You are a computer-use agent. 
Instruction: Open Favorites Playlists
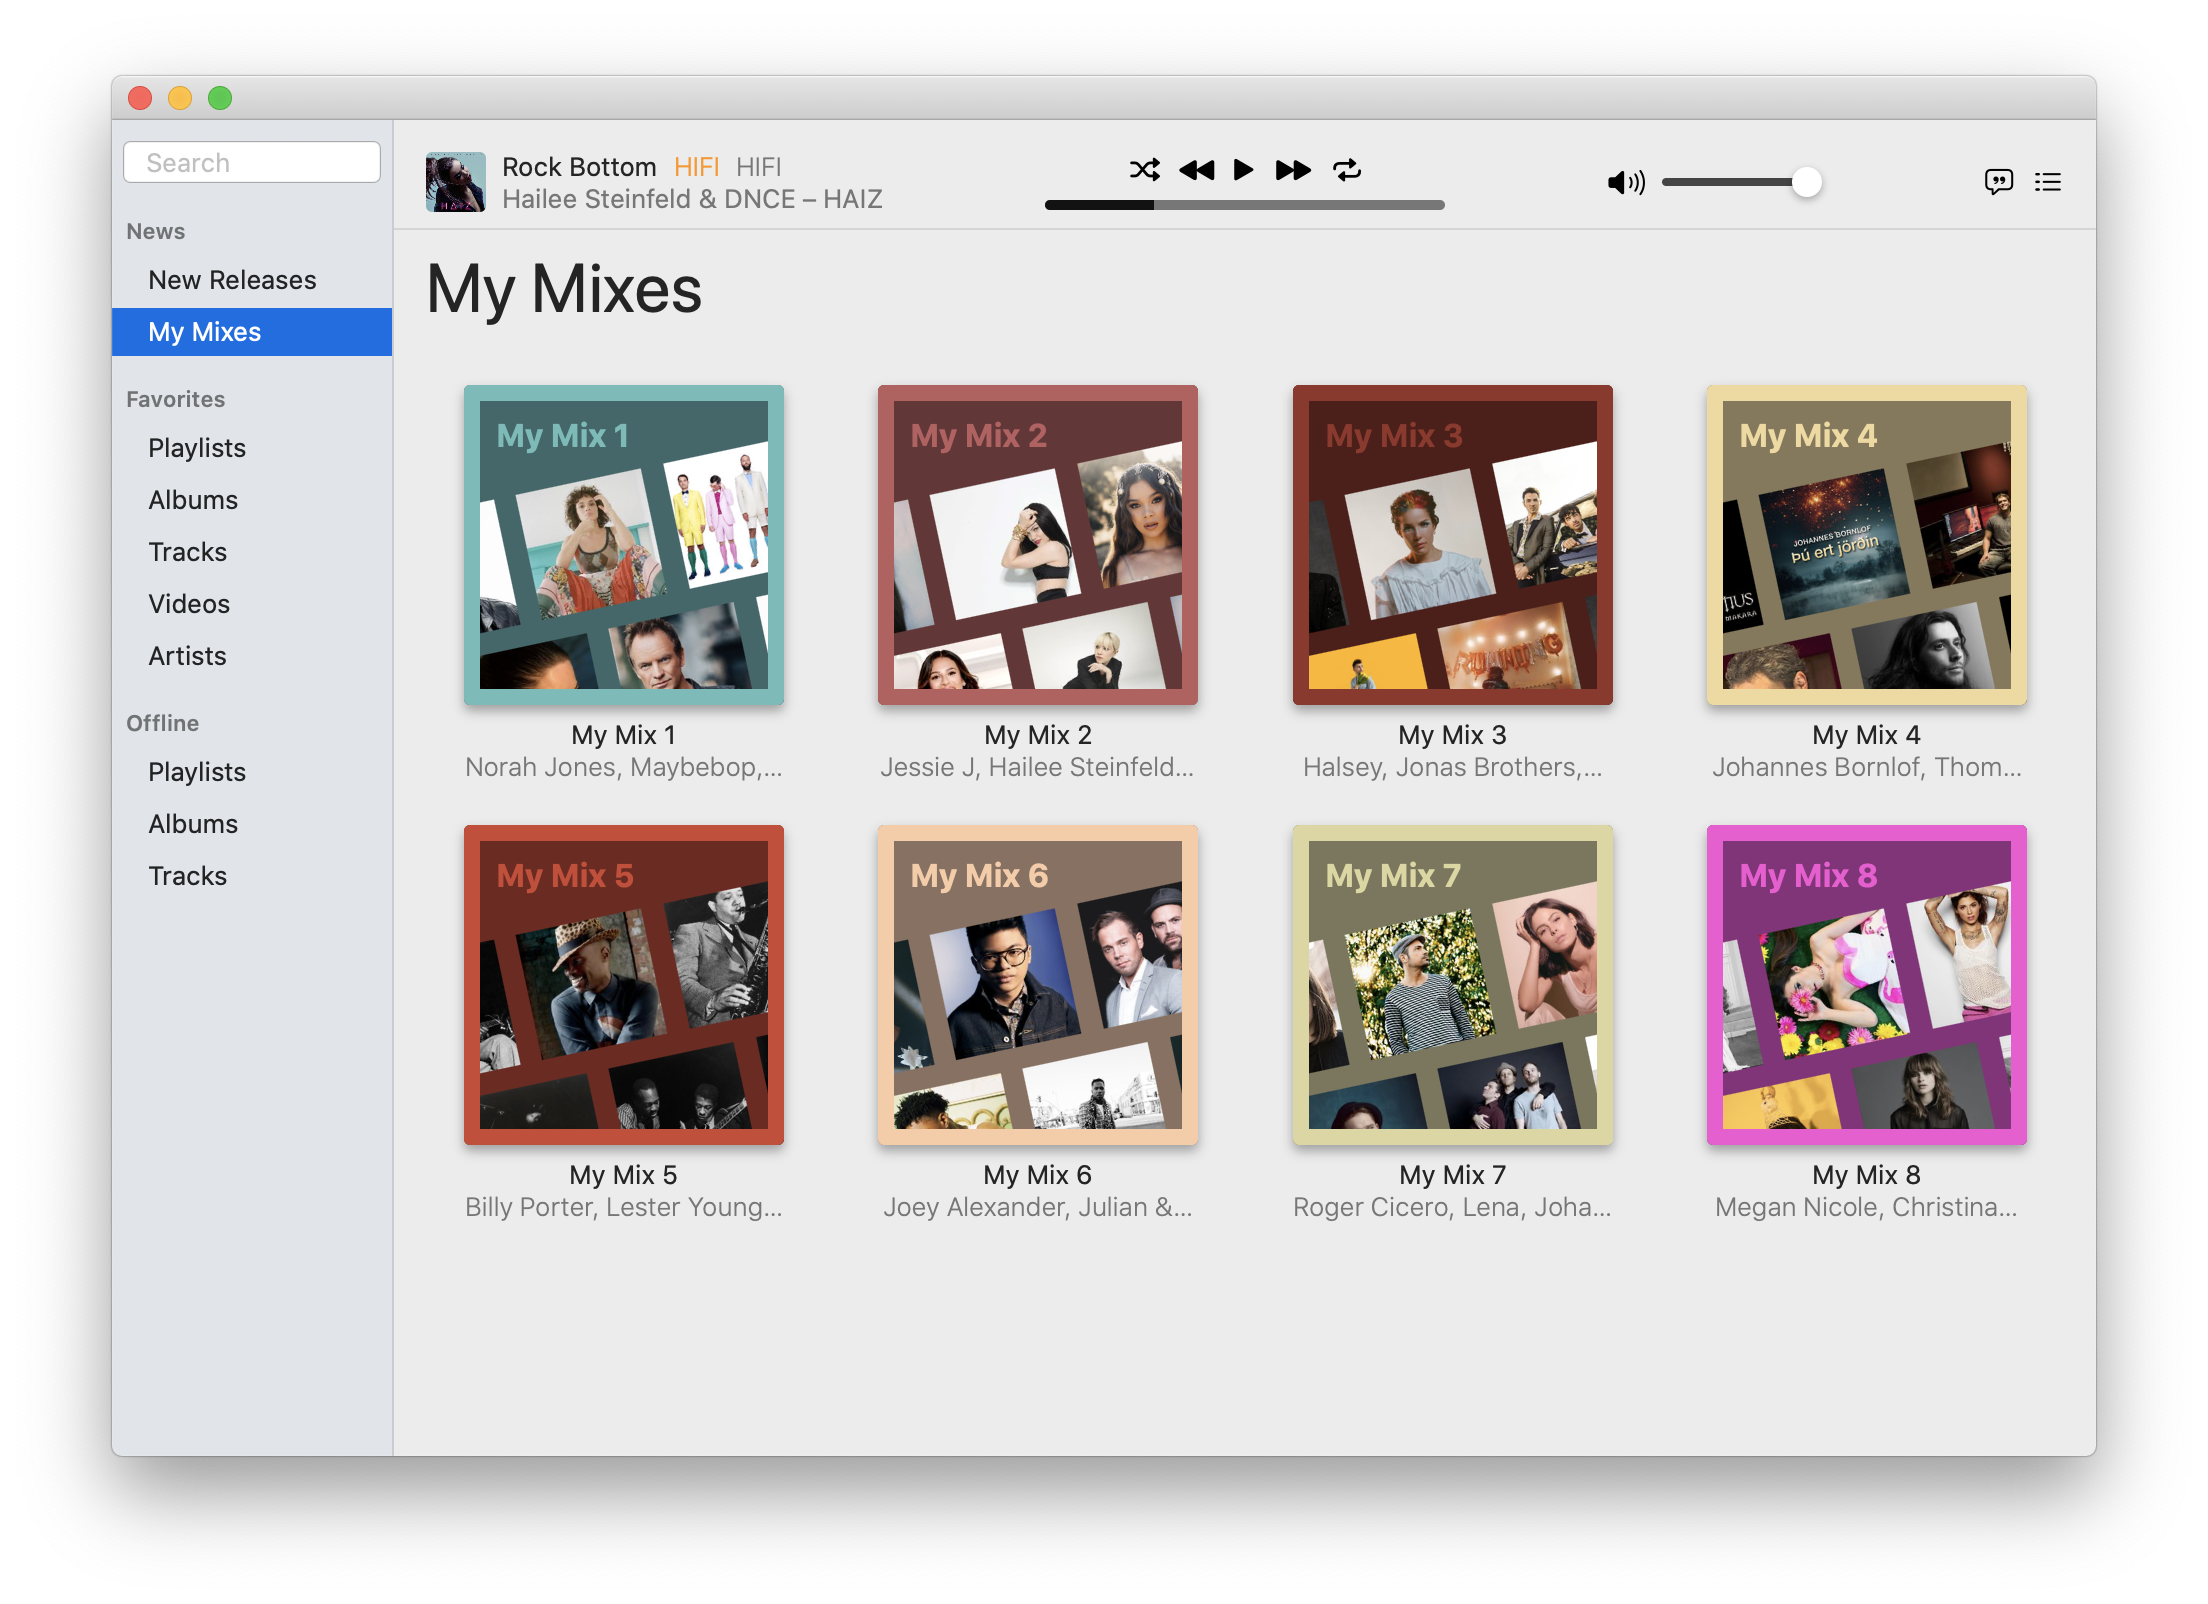pyautogui.click(x=252, y=448)
